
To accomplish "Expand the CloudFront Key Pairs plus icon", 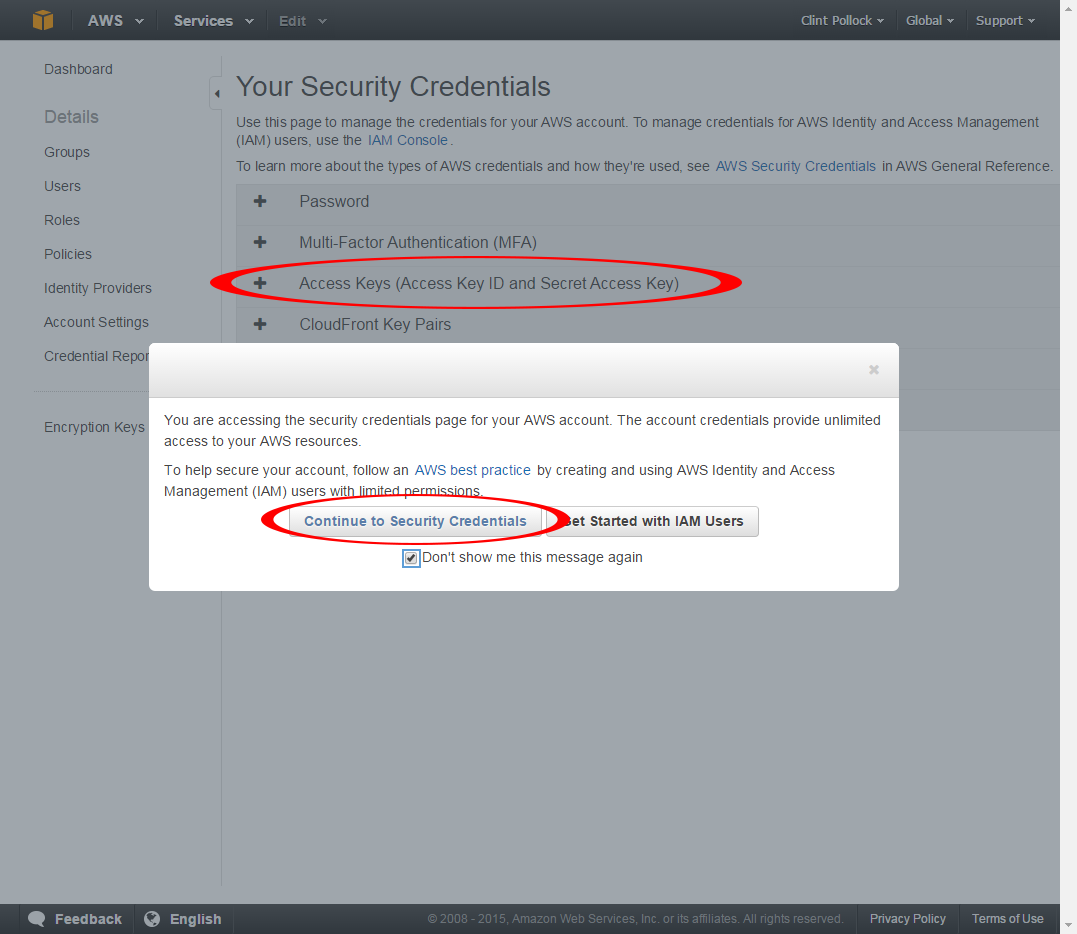I will [x=260, y=324].
